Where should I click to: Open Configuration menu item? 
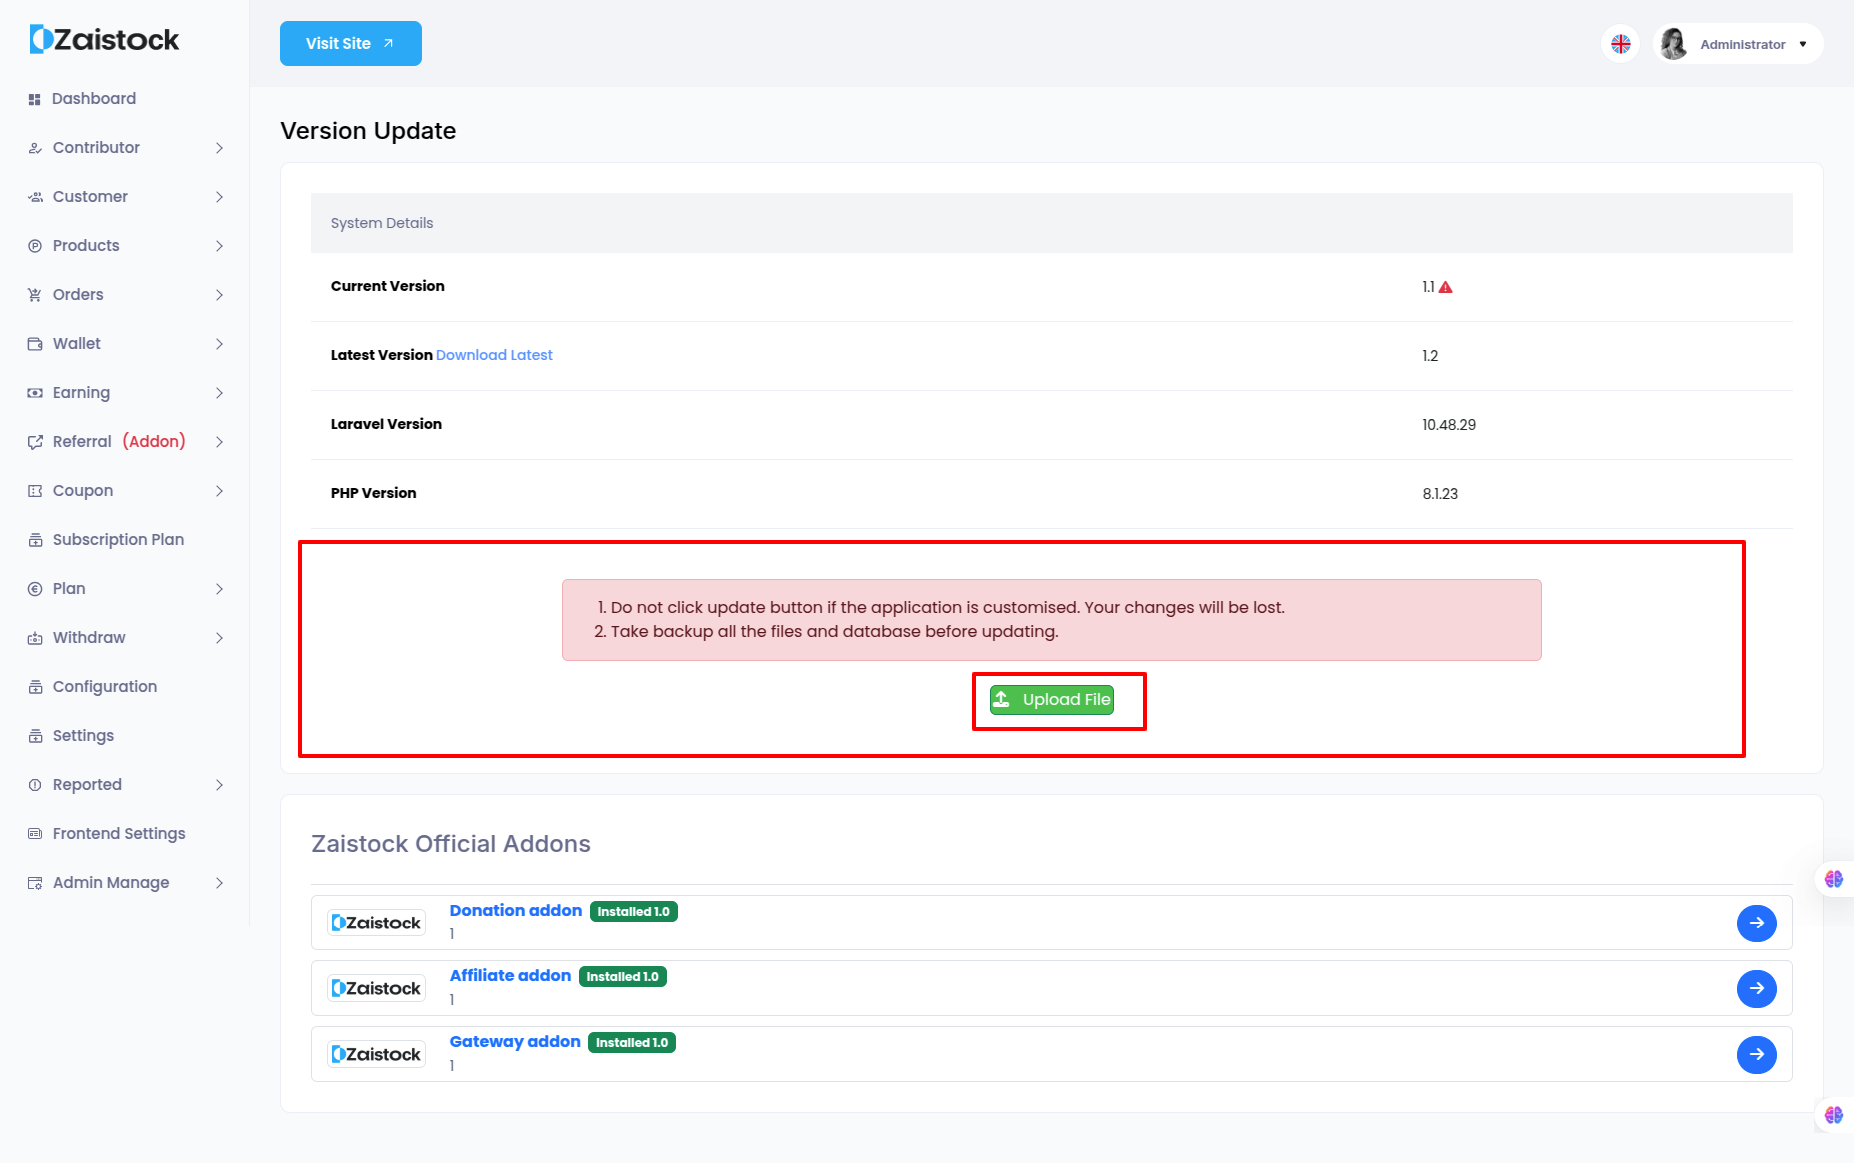[x=105, y=687]
